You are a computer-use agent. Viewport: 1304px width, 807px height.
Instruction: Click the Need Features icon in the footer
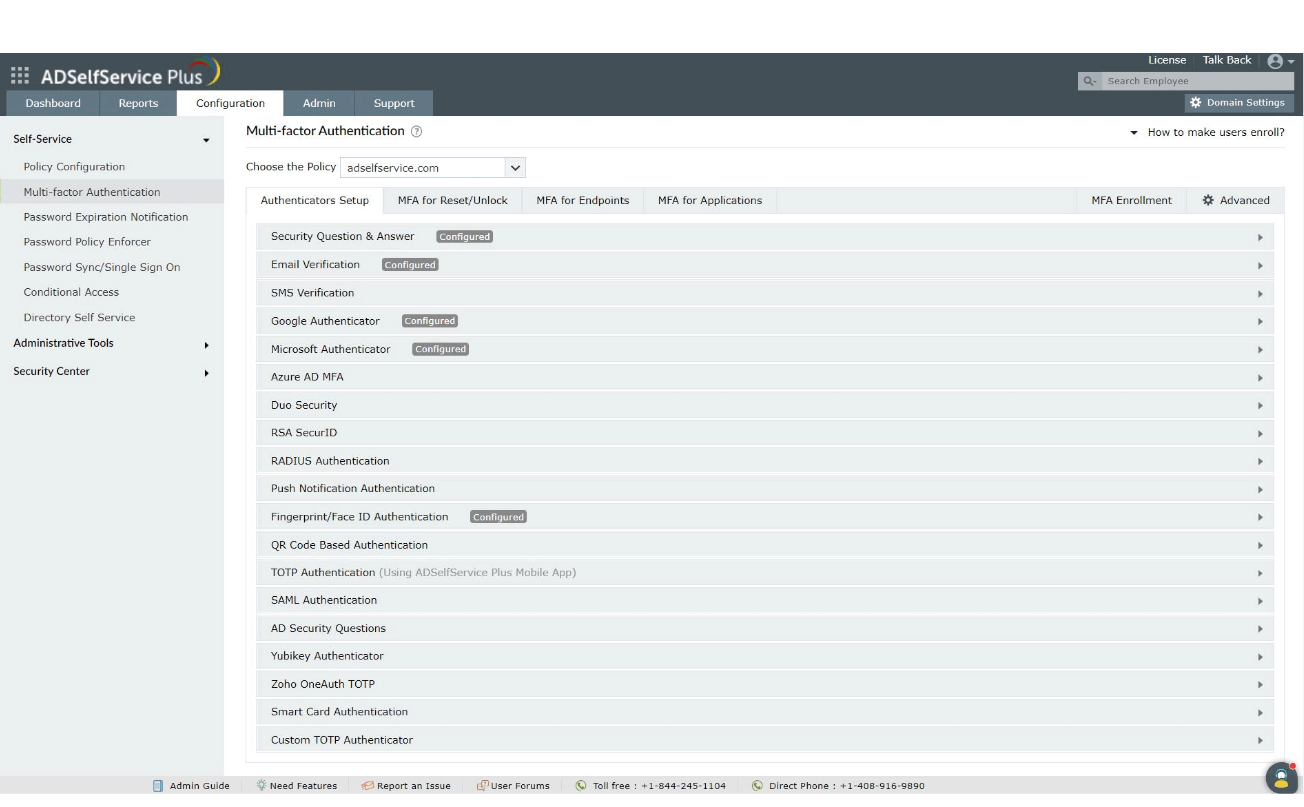tap(260, 785)
